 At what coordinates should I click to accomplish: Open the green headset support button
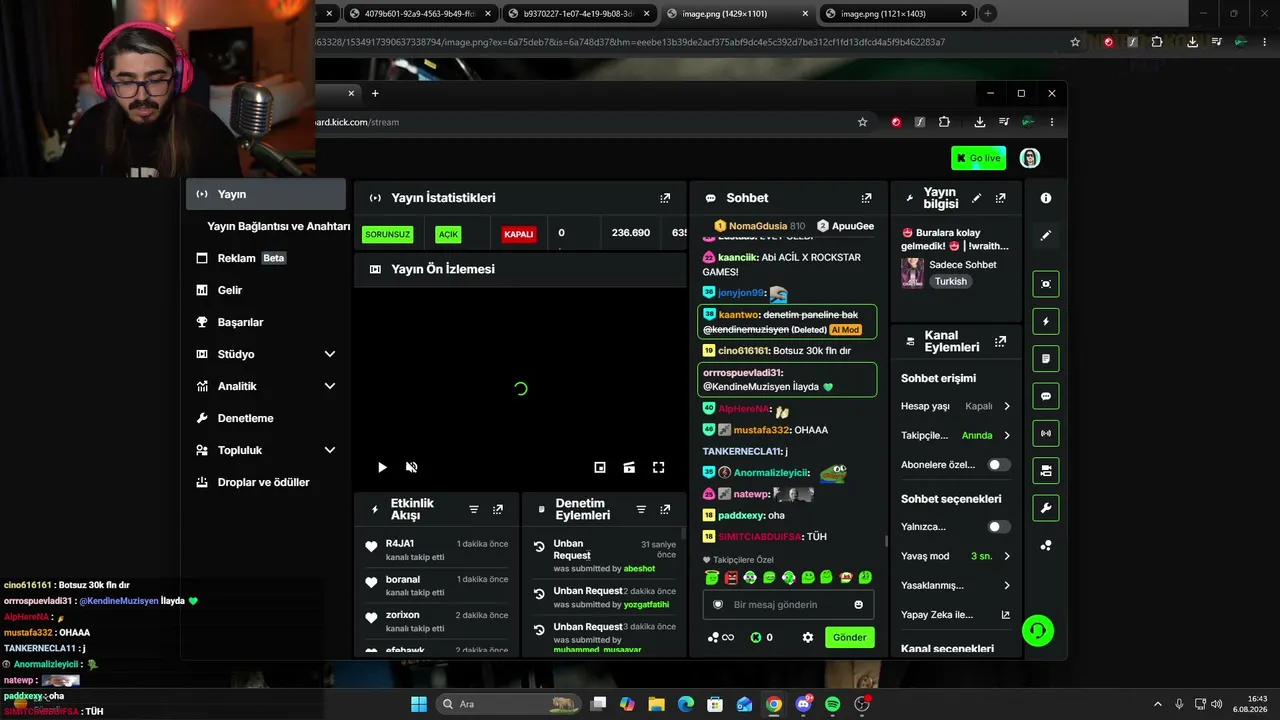(1038, 631)
